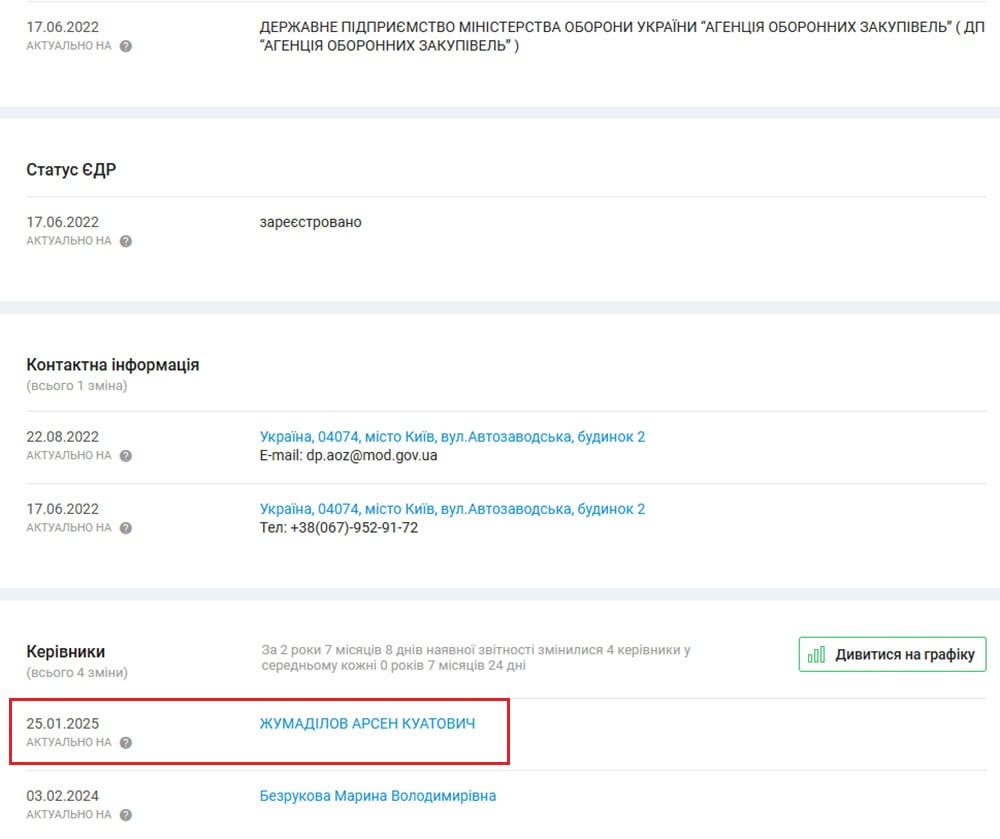Click the 25.01.2025 date label
The height and width of the screenshot is (839, 1000).
tap(62, 723)
